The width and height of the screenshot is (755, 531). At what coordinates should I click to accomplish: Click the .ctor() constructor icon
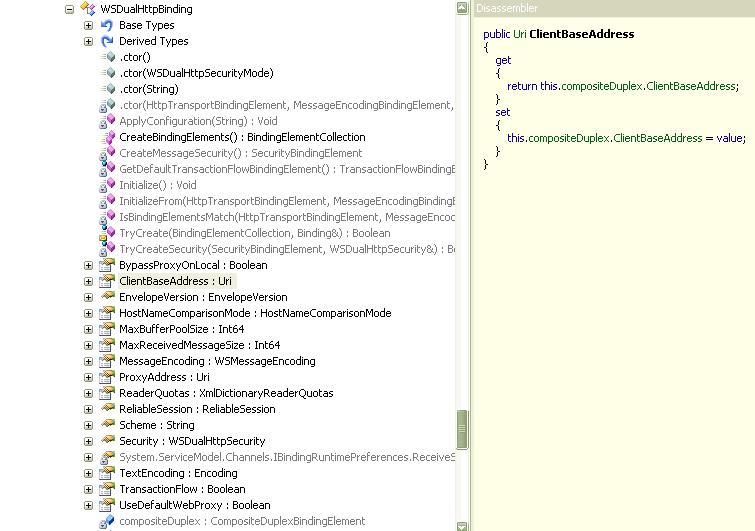(x=109, y=57)
